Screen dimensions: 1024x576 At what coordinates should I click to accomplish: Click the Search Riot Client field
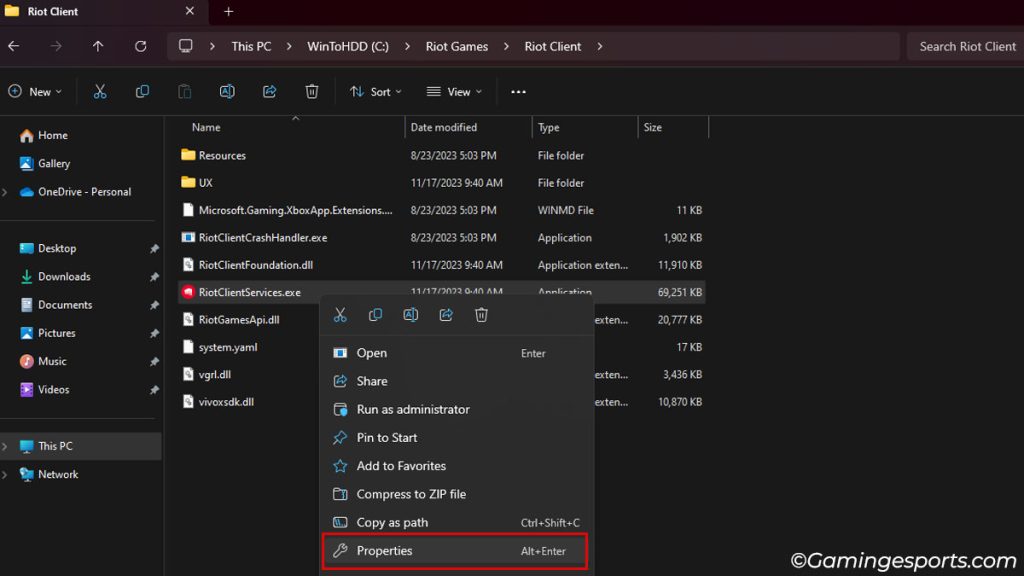pos(965,46)
